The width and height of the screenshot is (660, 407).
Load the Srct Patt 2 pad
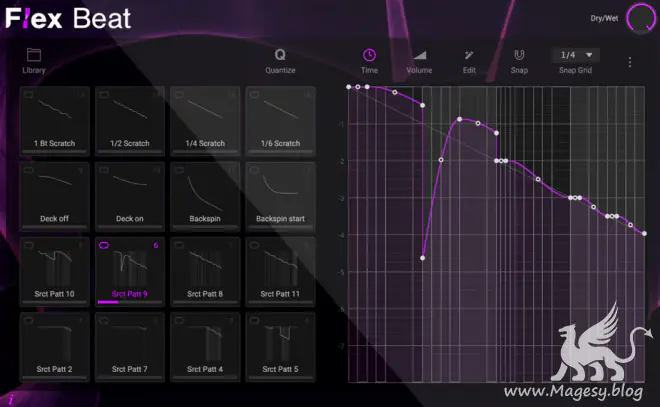pyautogui.click(x=55, y=347)
